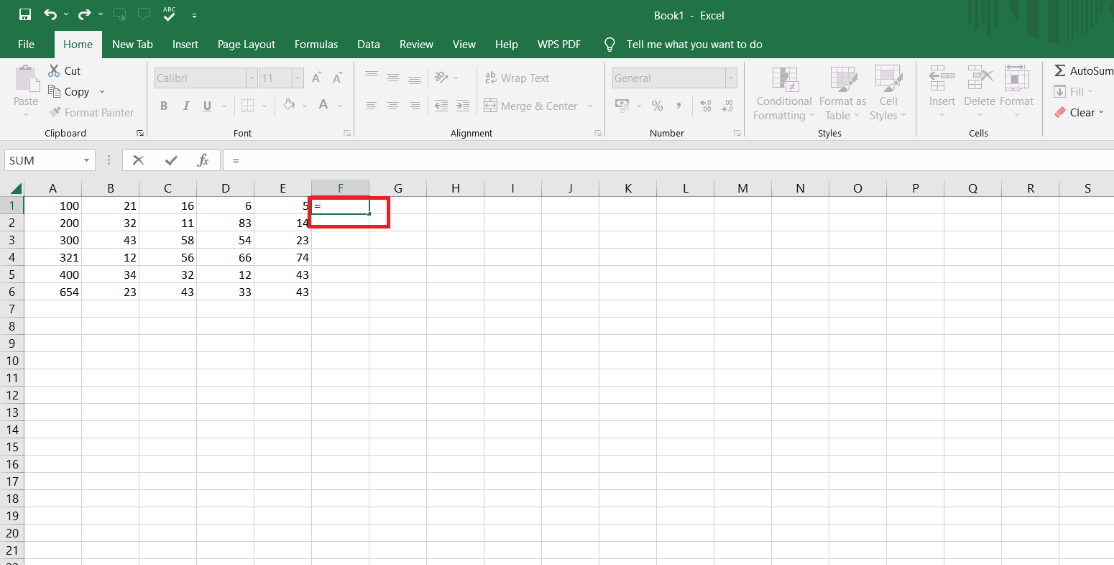Increase decimal places

pos(705,106)
